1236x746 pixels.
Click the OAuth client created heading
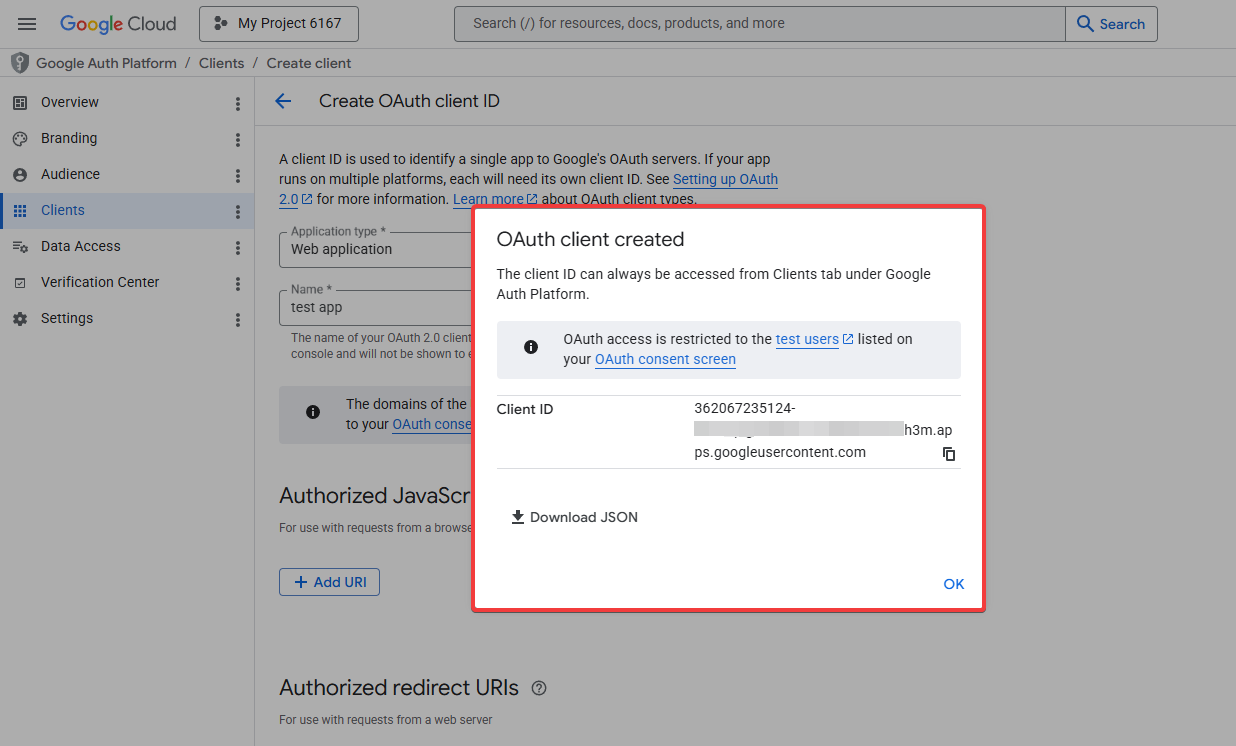[x=591, y=239]
